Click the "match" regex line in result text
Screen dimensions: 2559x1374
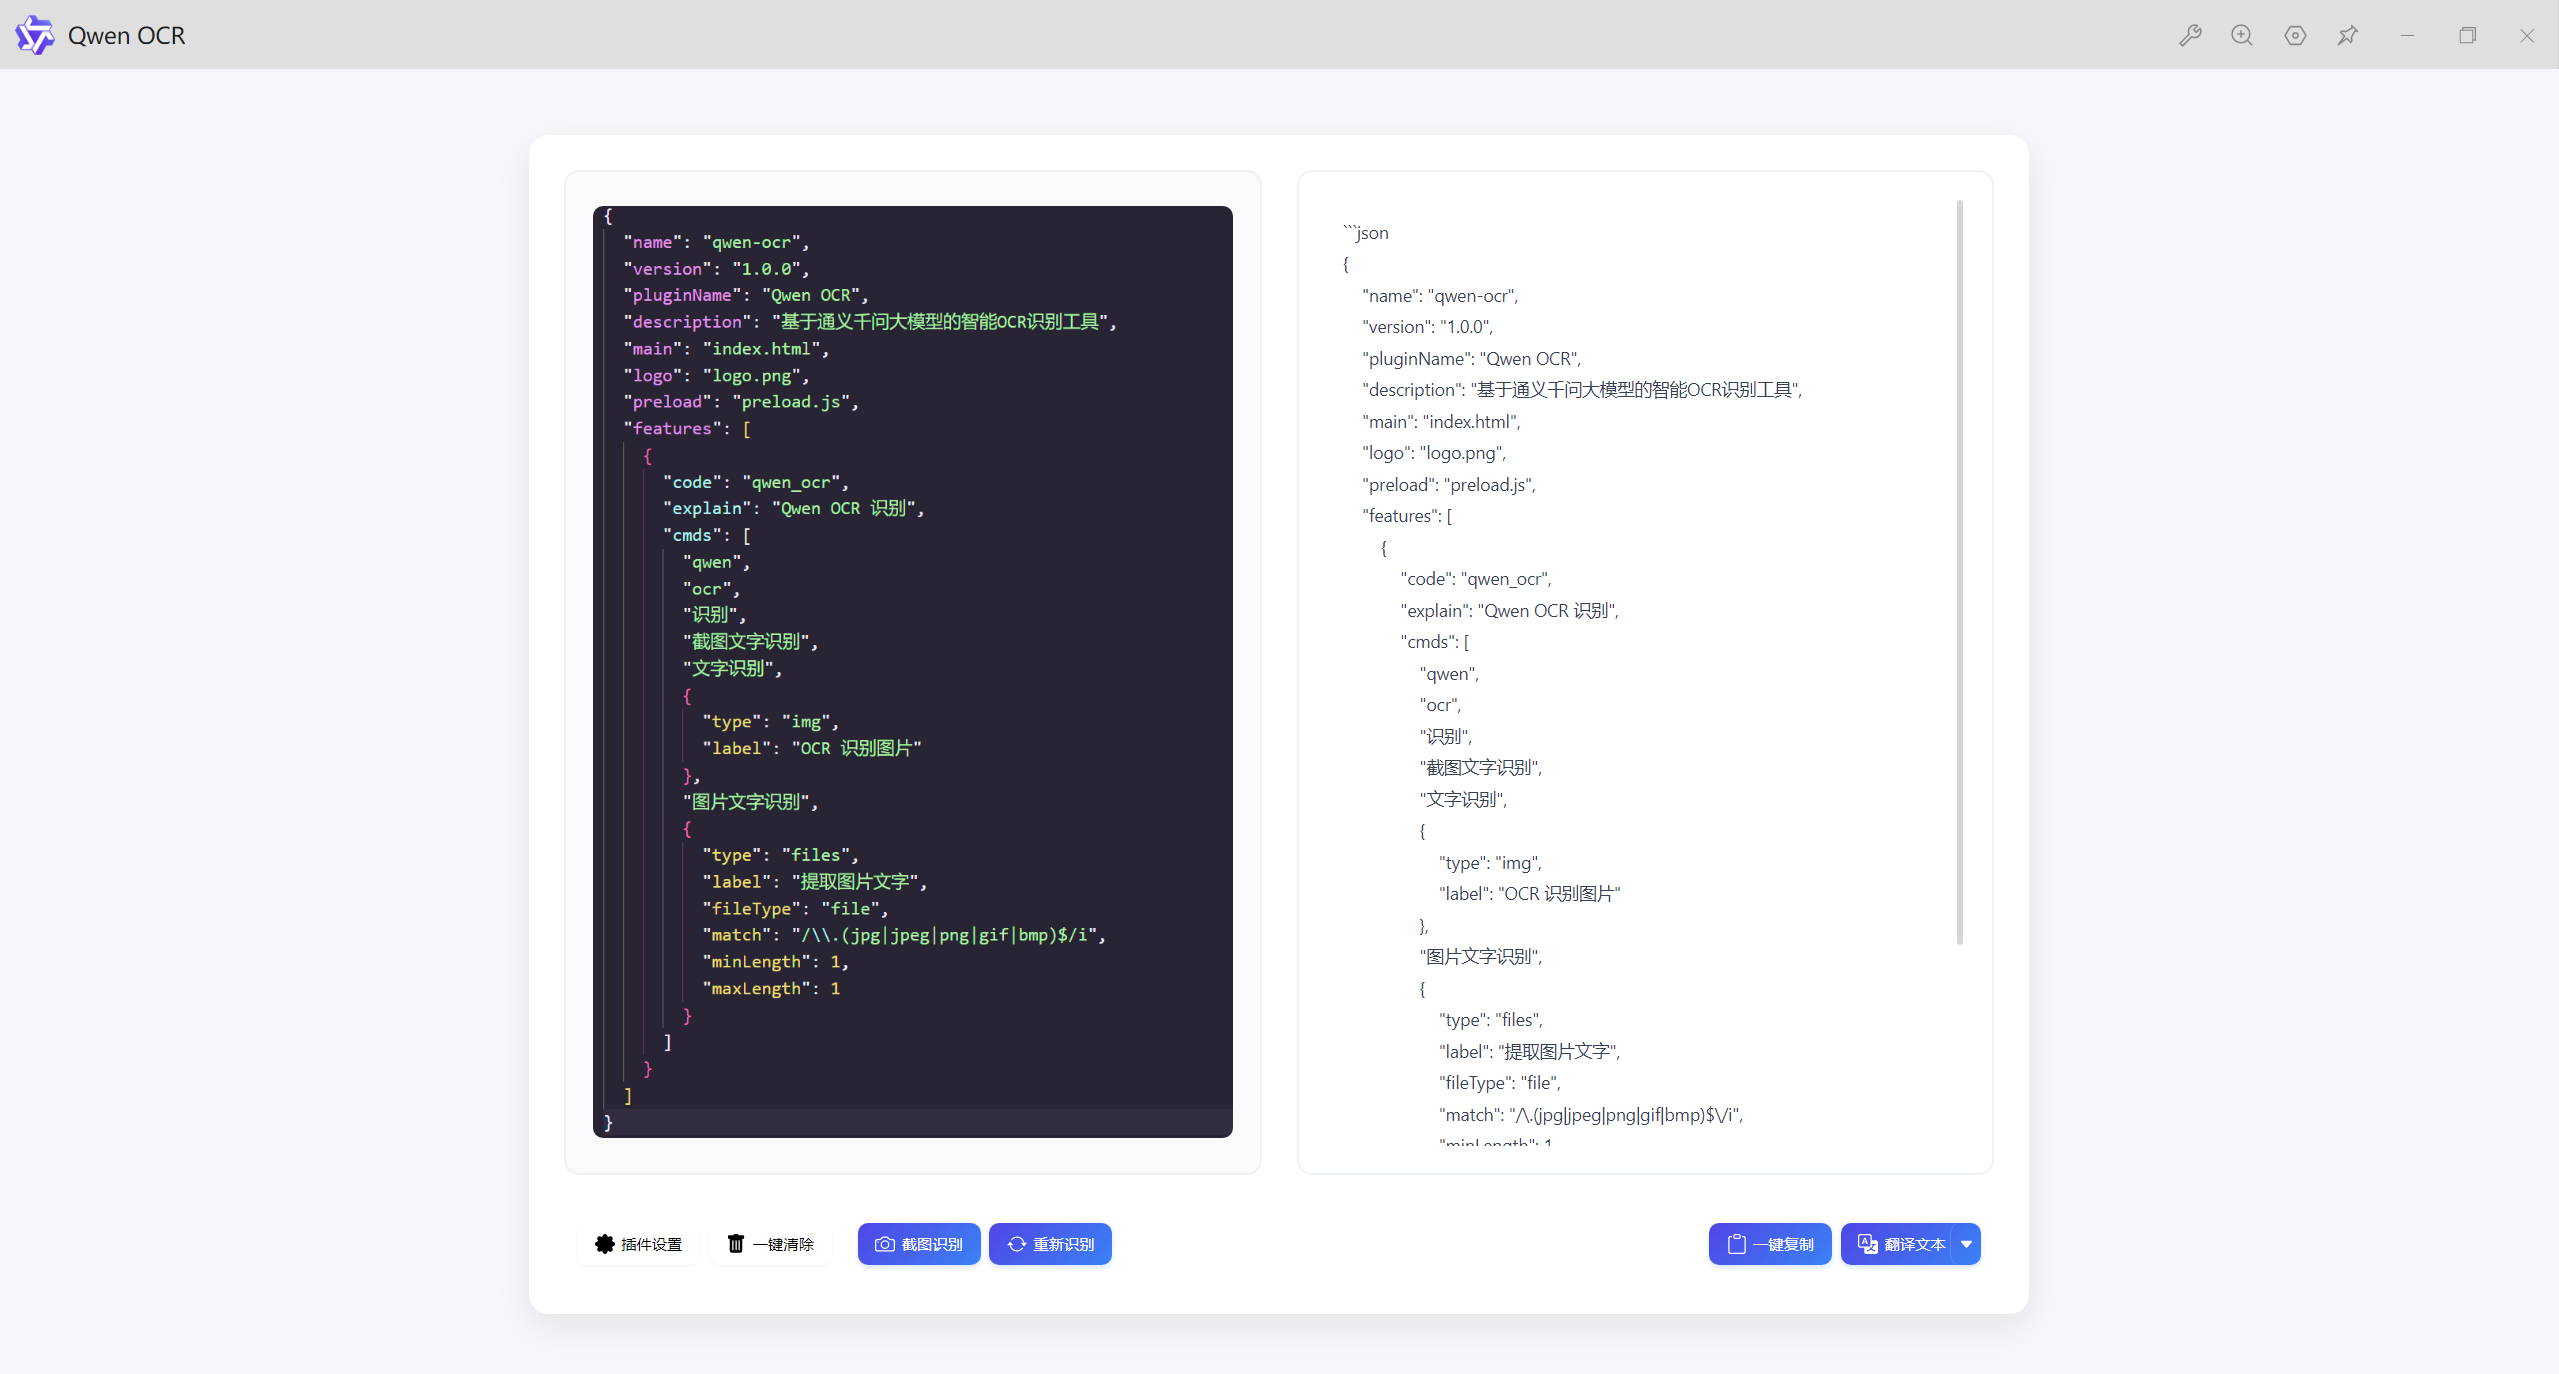coord(1591,1115)
